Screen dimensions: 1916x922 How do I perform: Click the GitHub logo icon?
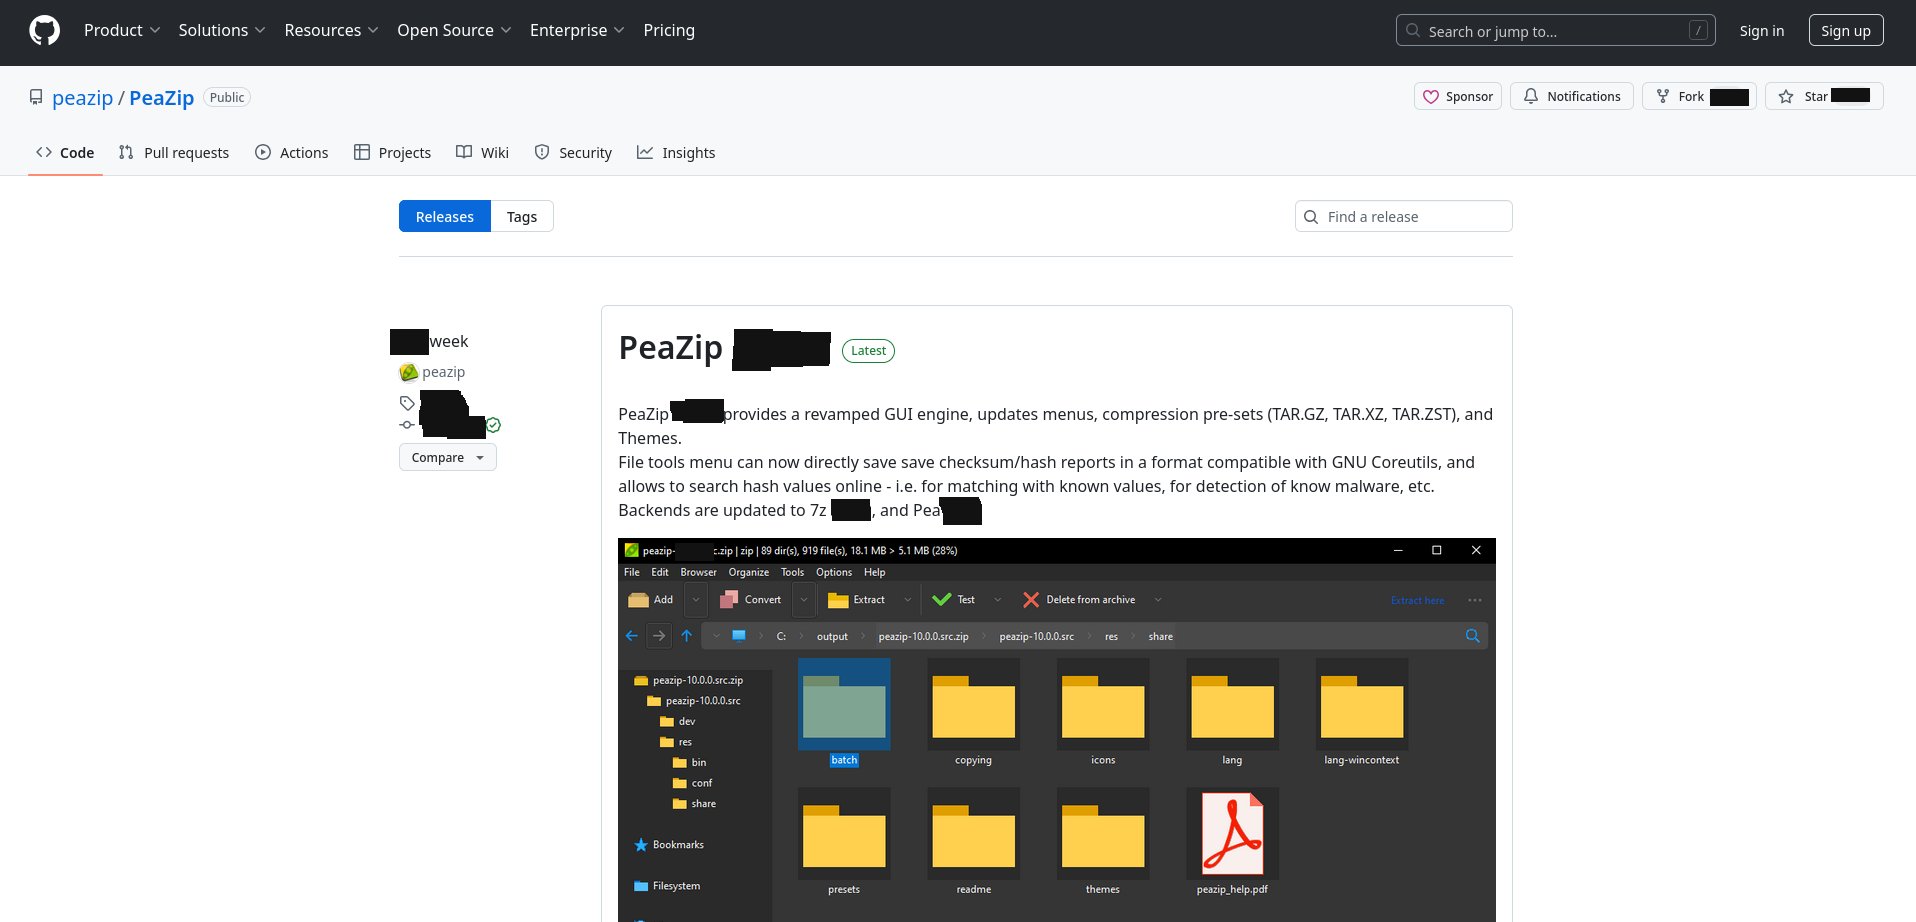[44, 31]
